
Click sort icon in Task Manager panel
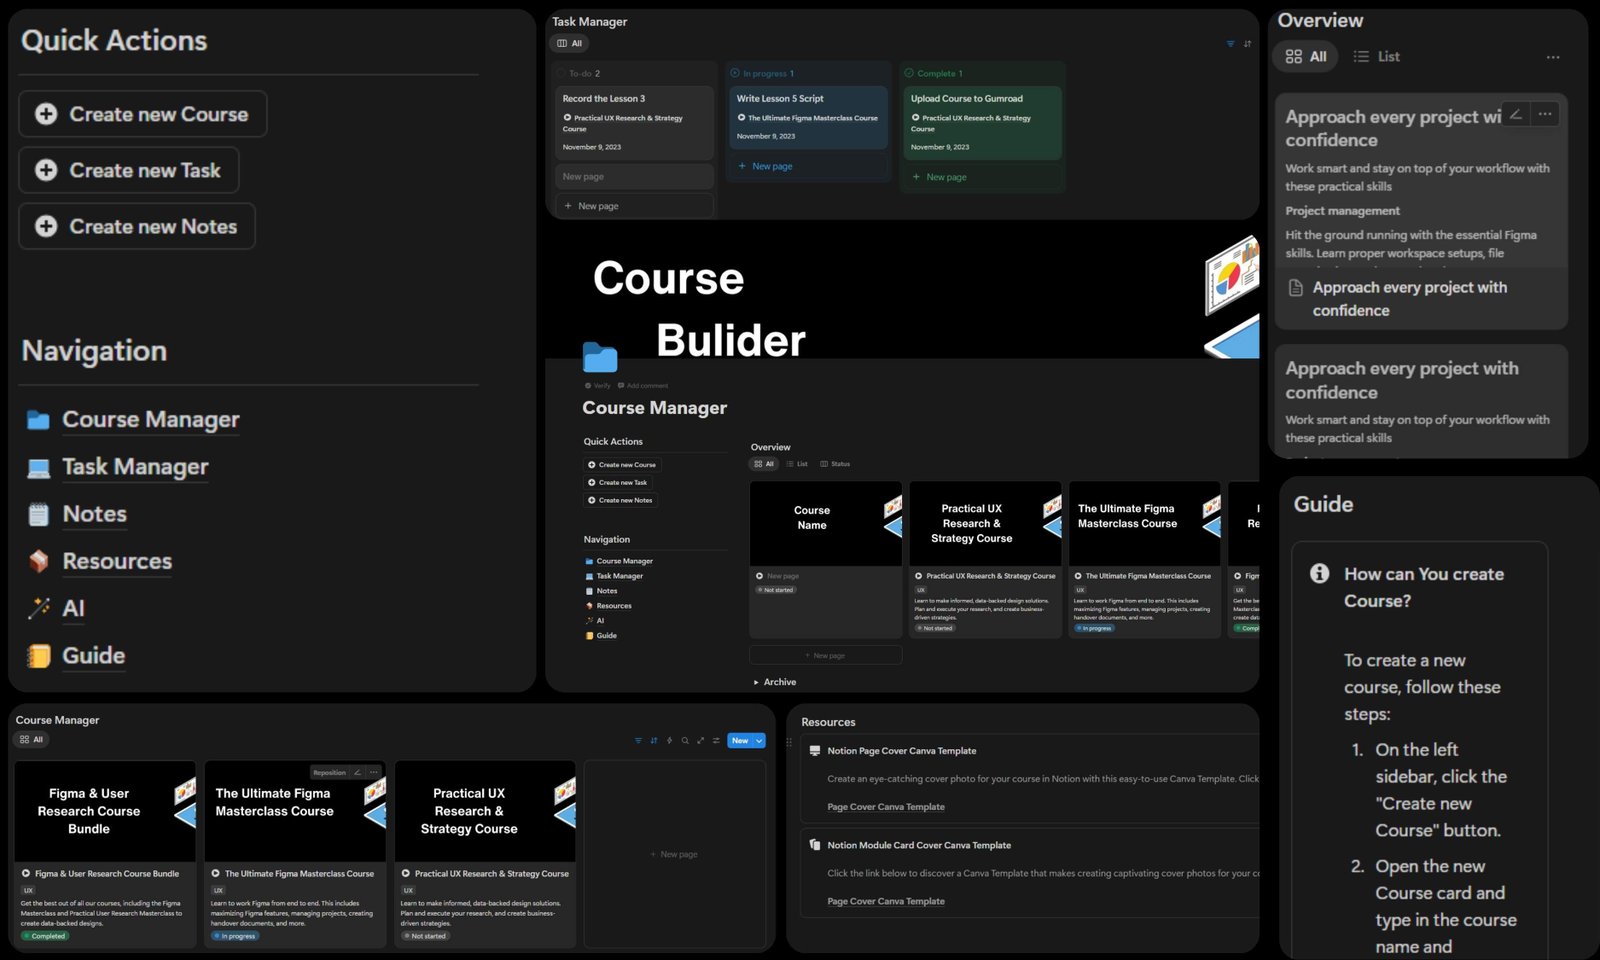point(1247,44)
